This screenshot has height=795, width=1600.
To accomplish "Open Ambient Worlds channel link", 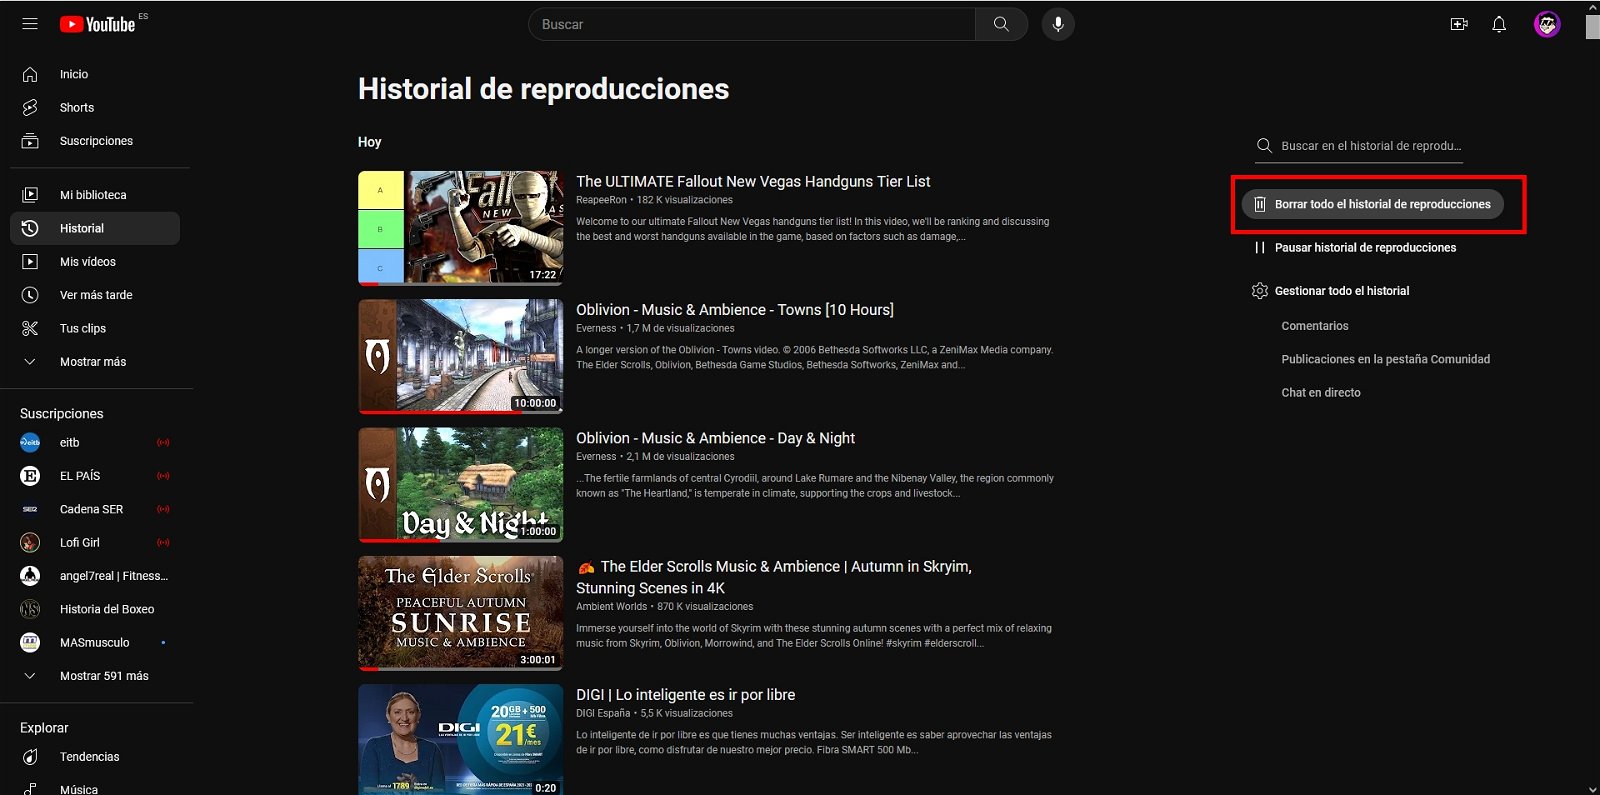I will [x=611, y=606].
